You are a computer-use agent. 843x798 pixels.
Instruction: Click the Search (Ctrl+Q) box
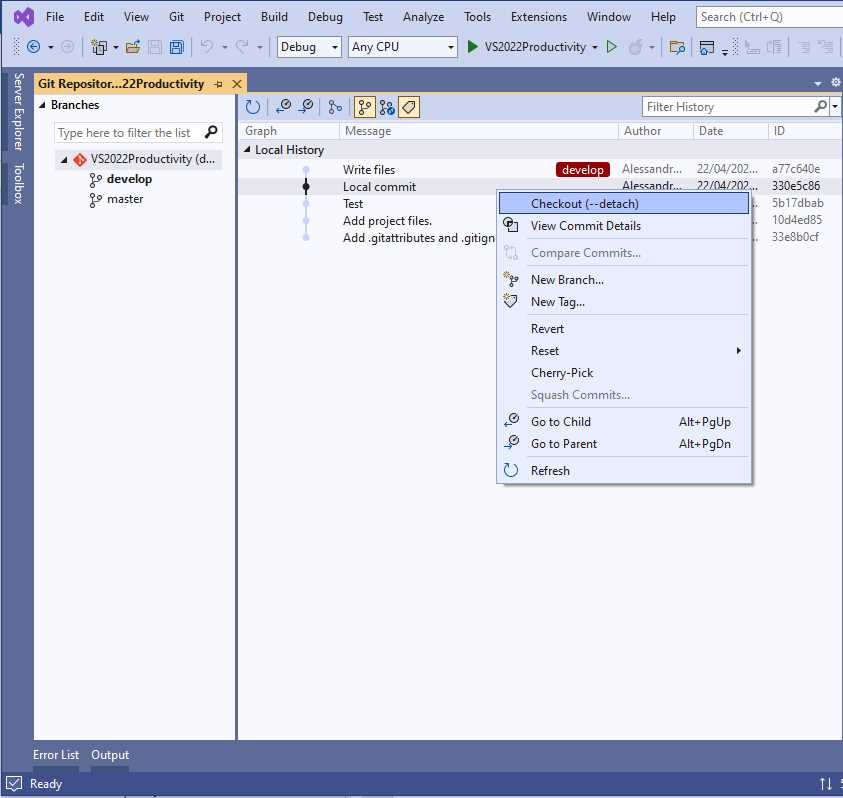tap(769, 17)
